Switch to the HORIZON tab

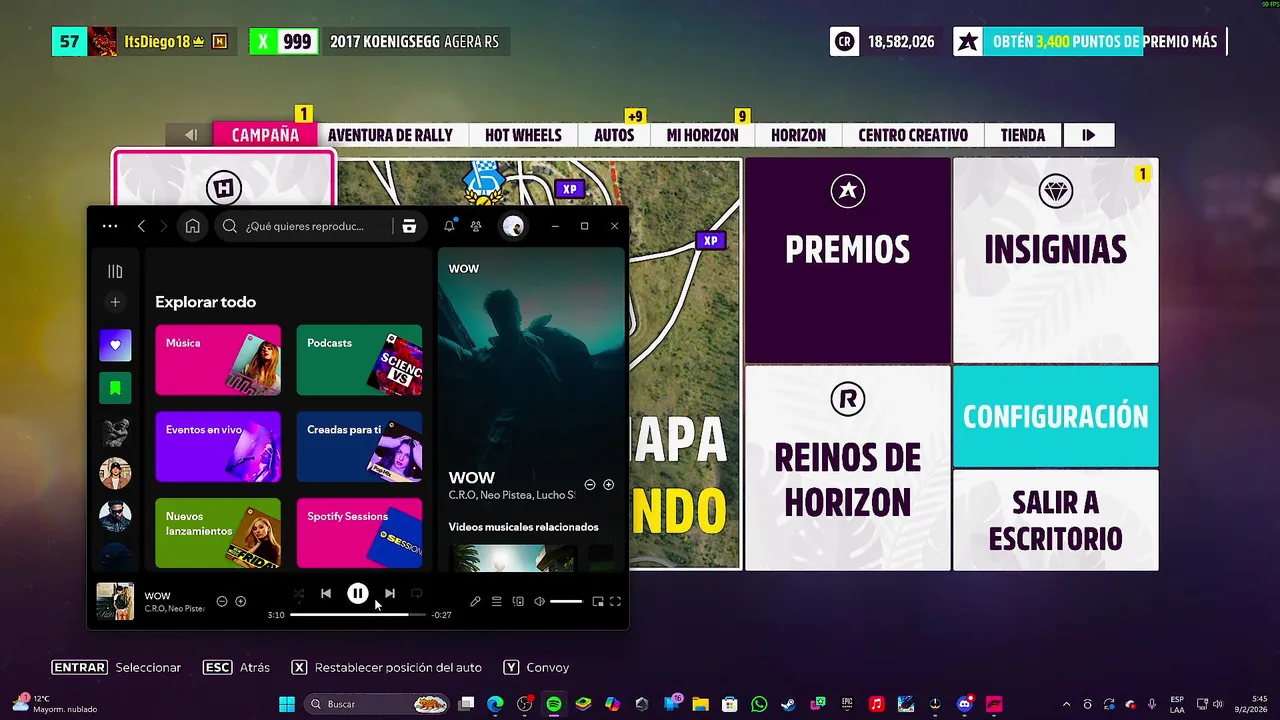[x=798, y=135]
